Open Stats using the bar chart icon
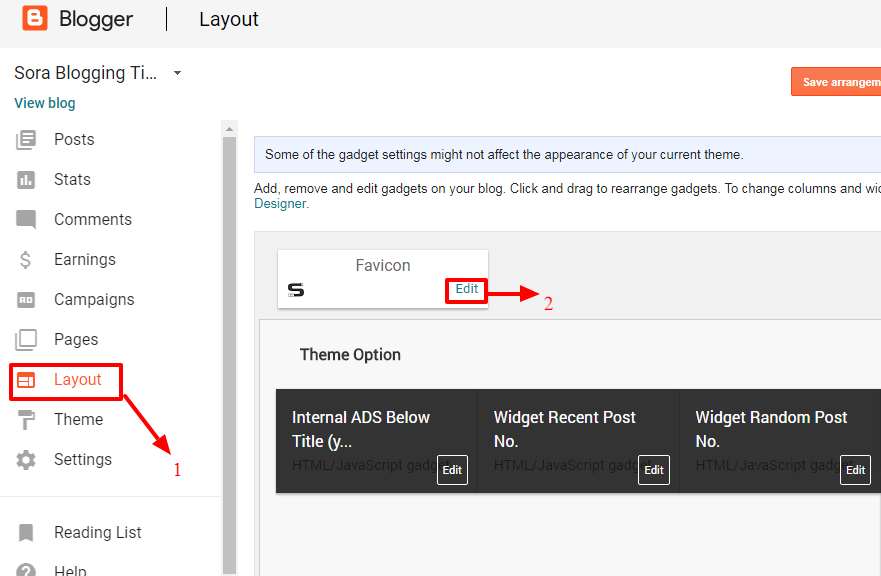This screenshot has height=576, width=881. (26, 180)
